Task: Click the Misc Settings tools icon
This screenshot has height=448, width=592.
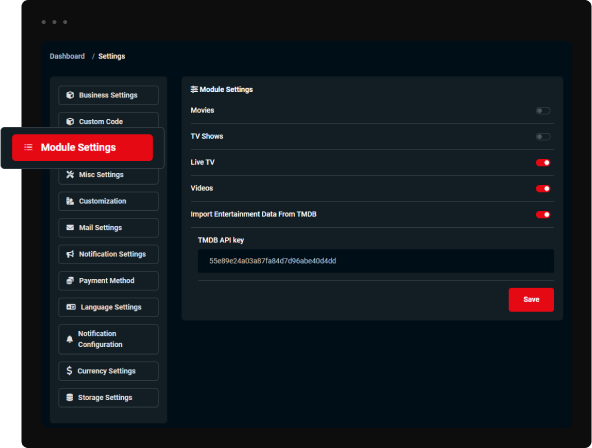Action: [x=70, y=174]
